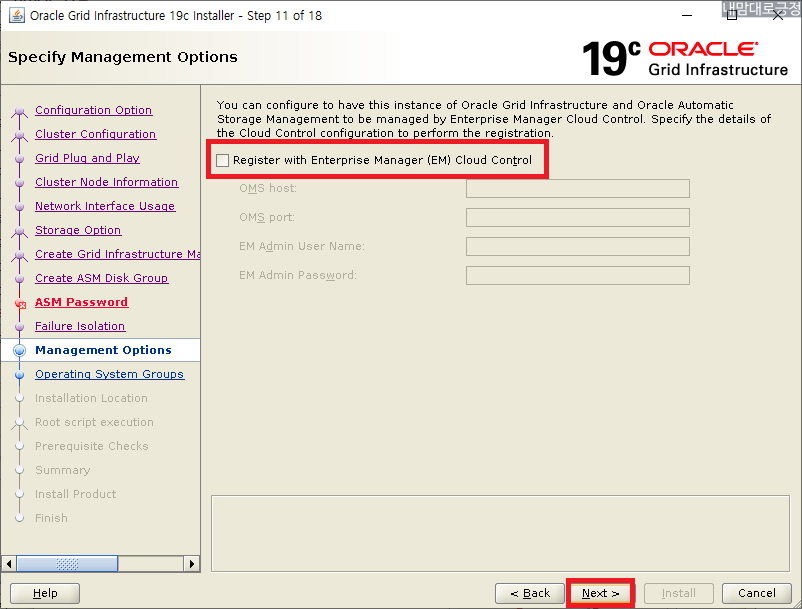This screenshot has width=802, height=609.
Task: Click the Finish step text
Action: point(51,518)
